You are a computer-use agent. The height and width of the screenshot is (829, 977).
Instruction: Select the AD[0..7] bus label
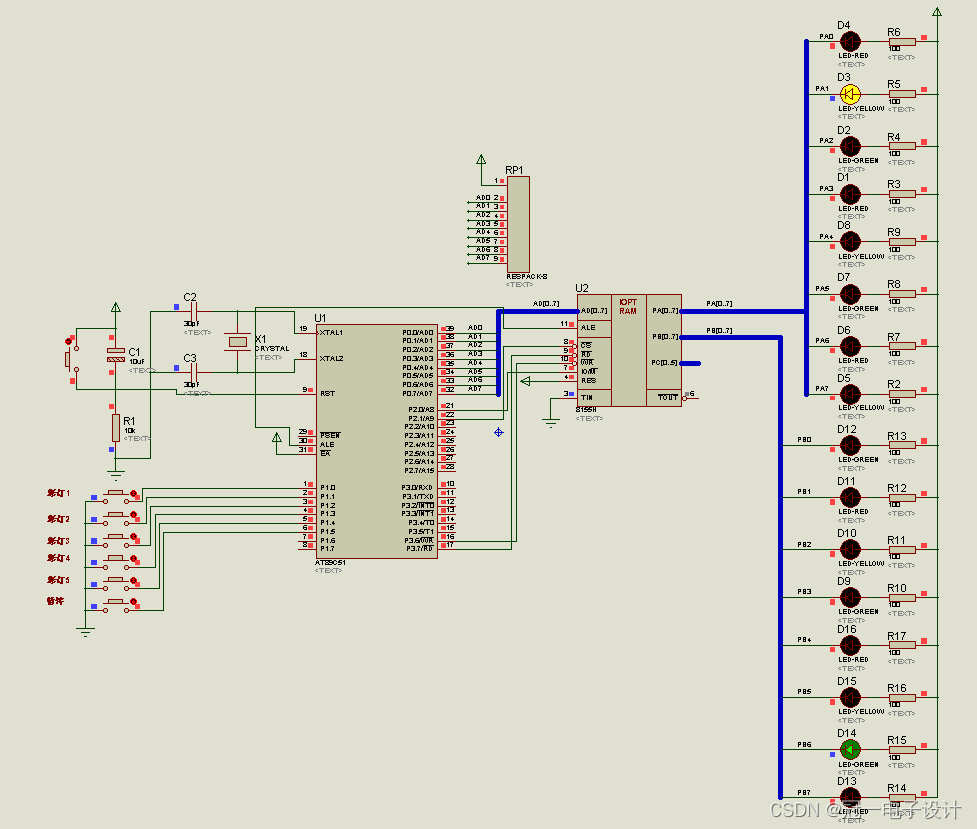point(546,304)
